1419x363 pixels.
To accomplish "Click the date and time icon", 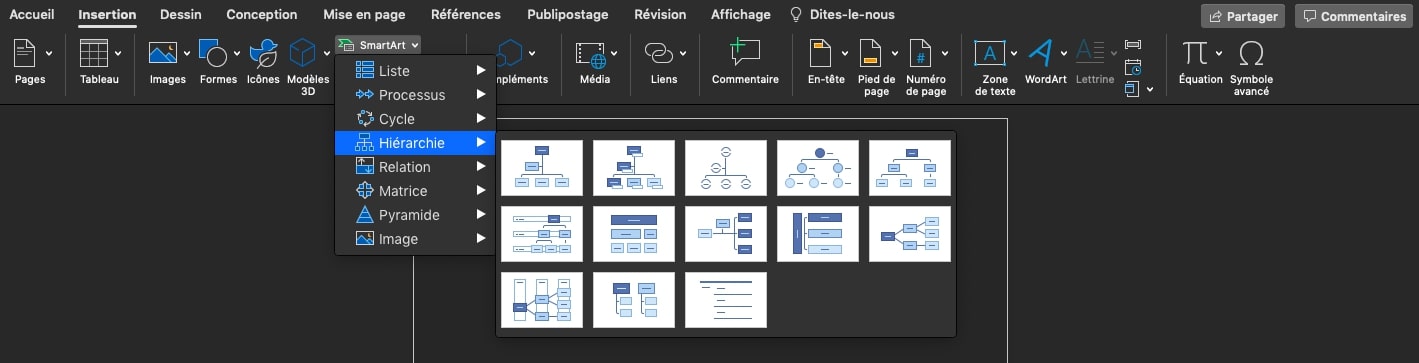I will tap(1133, 67).
